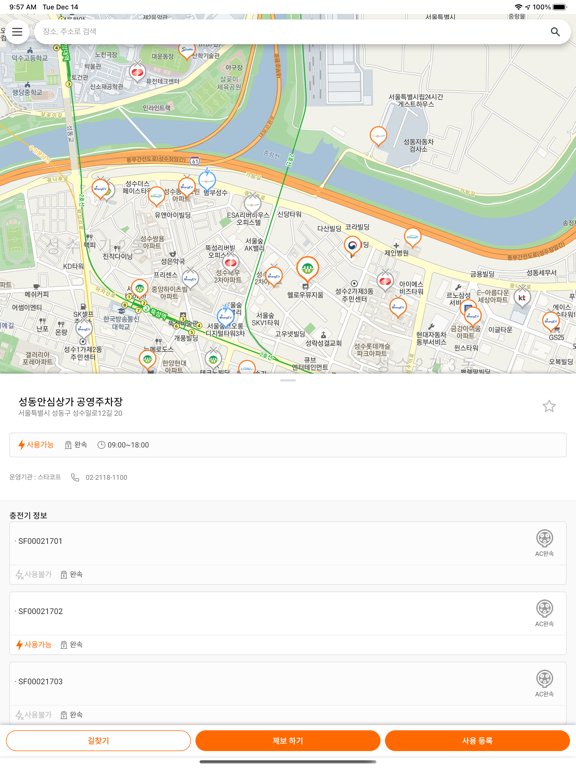Open charger row SF00021701
Screen dimensions: 576x768
[x=288, y=553]
